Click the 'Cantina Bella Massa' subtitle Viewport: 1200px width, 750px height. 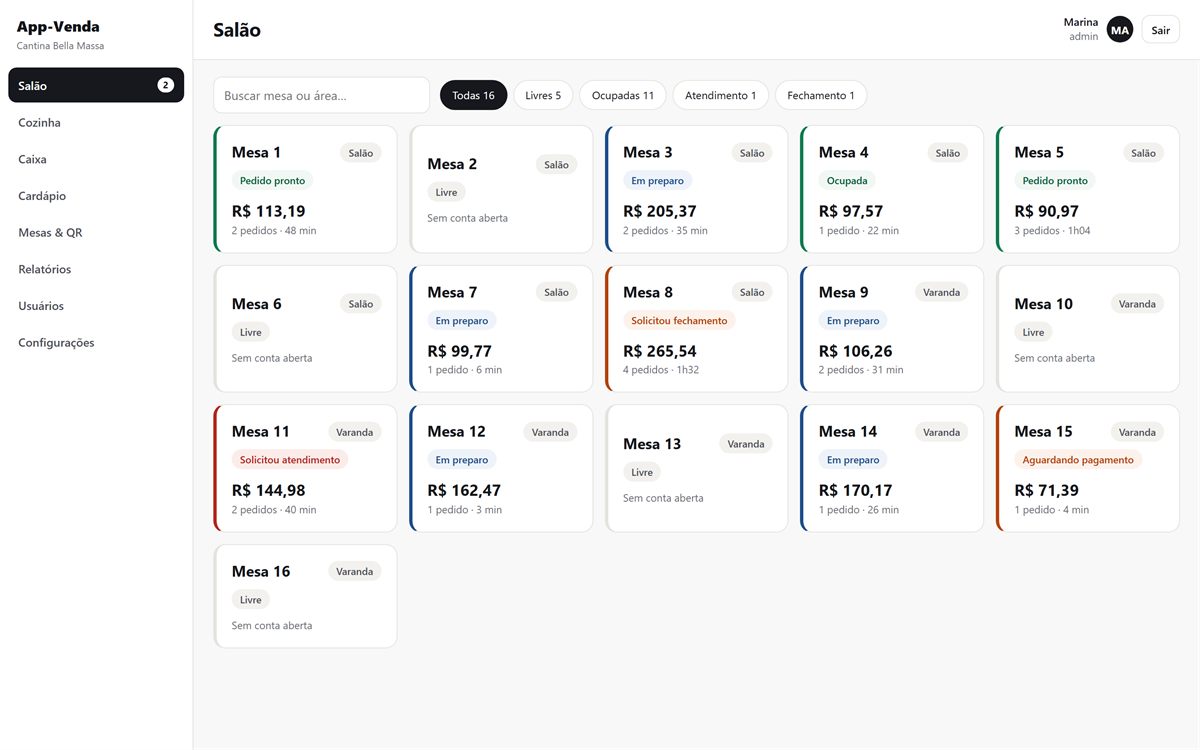pyautogui.click(x=60, y=46)
